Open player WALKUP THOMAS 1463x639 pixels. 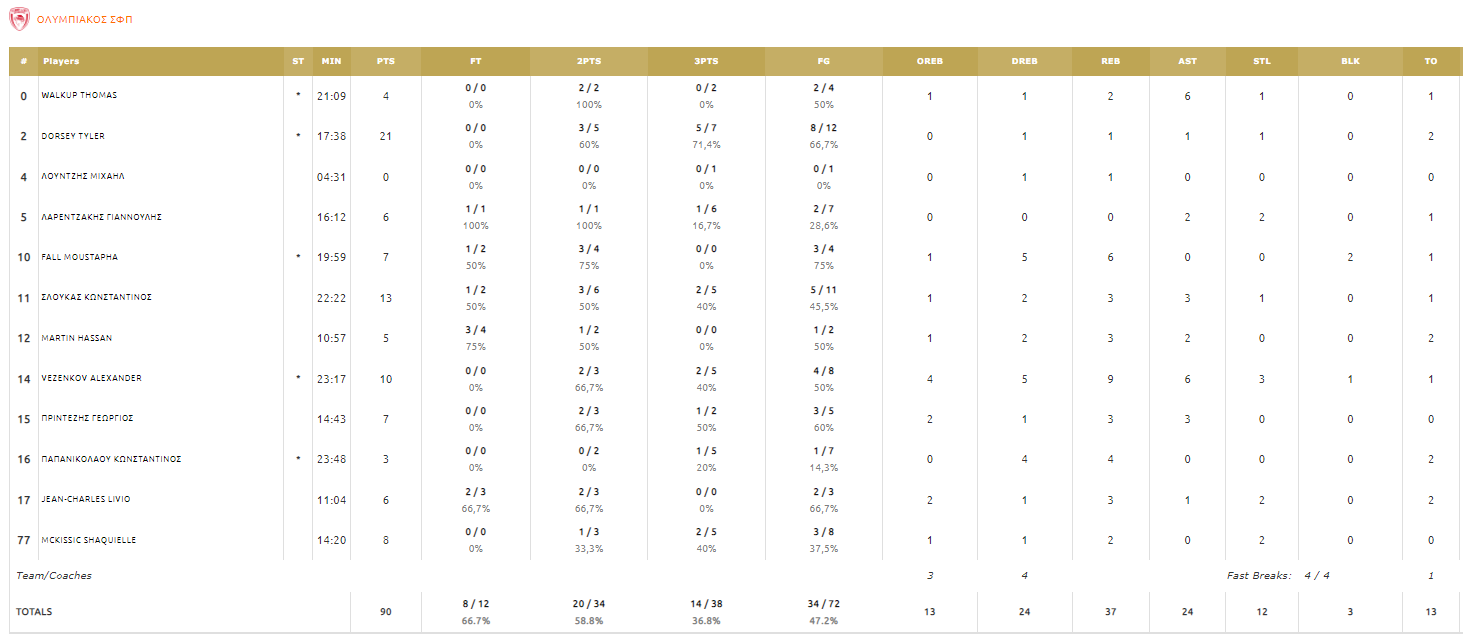[x=79, y=95]
